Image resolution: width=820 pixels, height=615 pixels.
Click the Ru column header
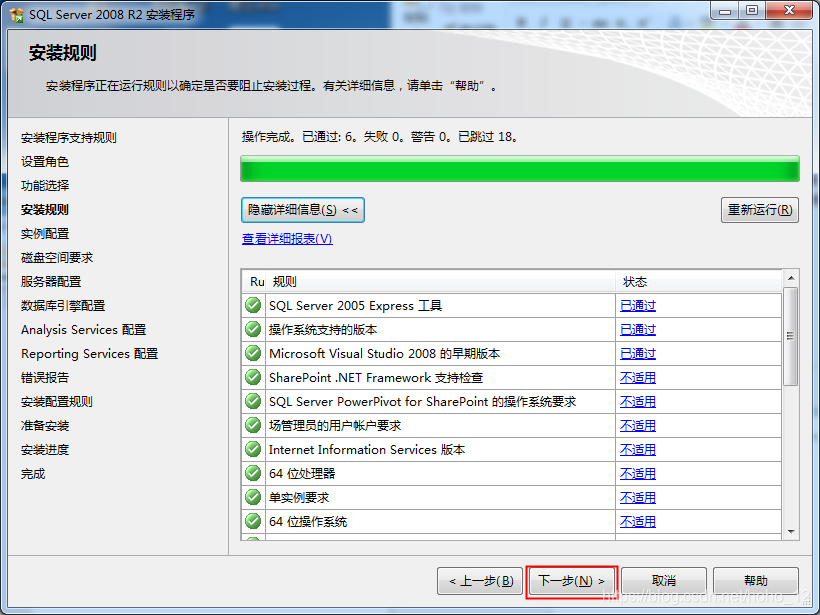pos(255,282)
